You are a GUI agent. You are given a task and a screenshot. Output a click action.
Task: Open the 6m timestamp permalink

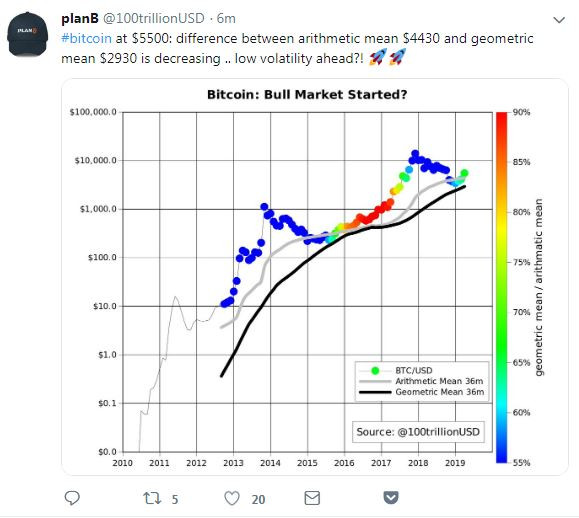coord(226,18)
